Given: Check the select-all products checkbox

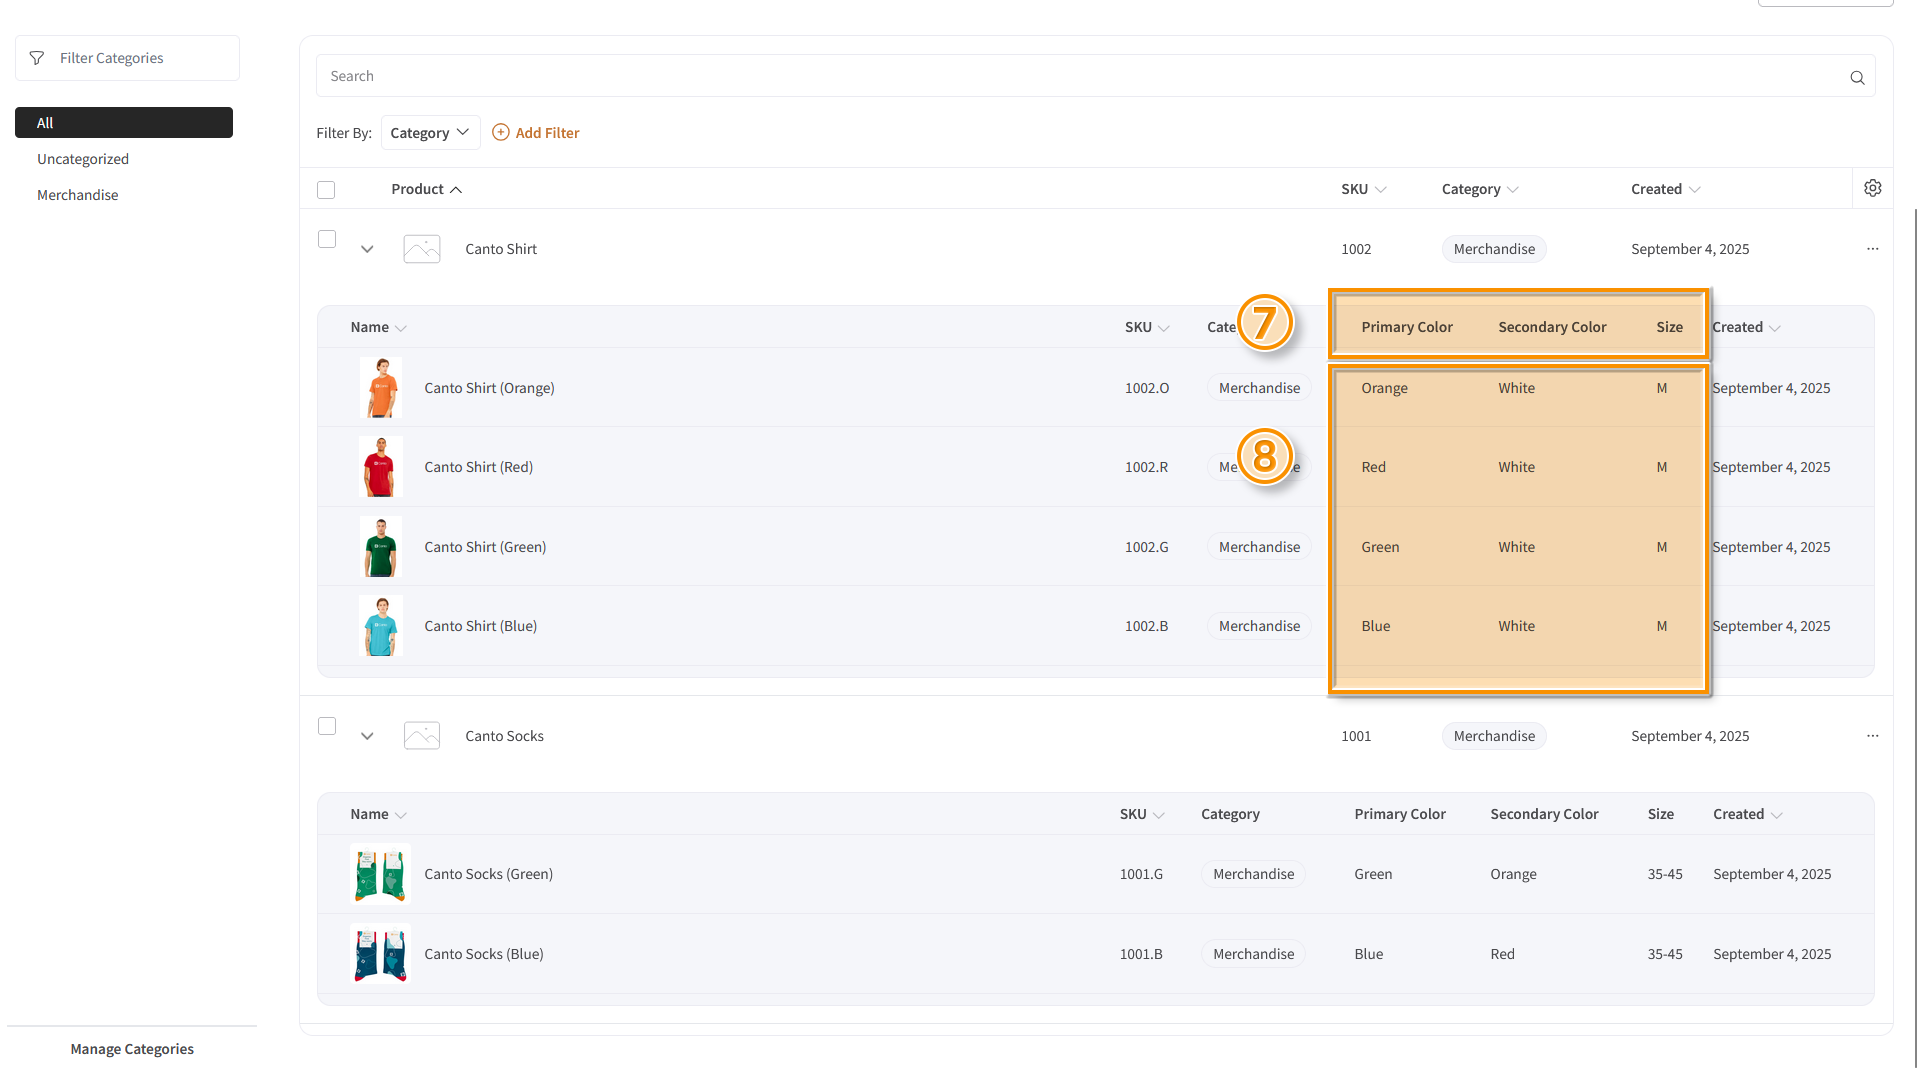Looking at the screenshot, I should click(326, 190).
